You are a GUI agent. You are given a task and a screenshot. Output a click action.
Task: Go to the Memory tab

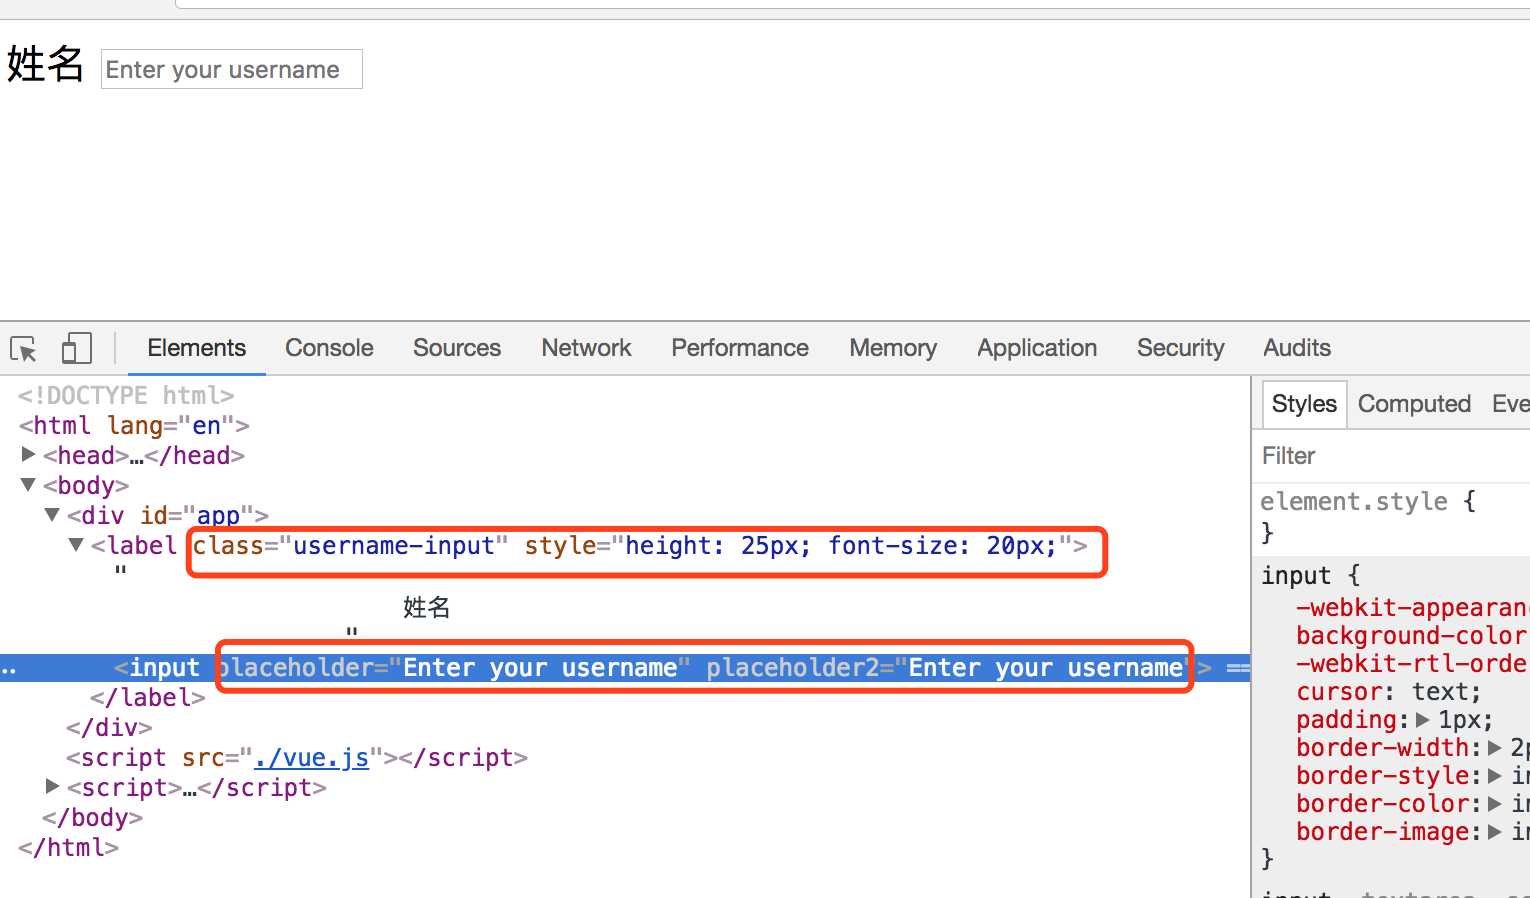point(893,348)
